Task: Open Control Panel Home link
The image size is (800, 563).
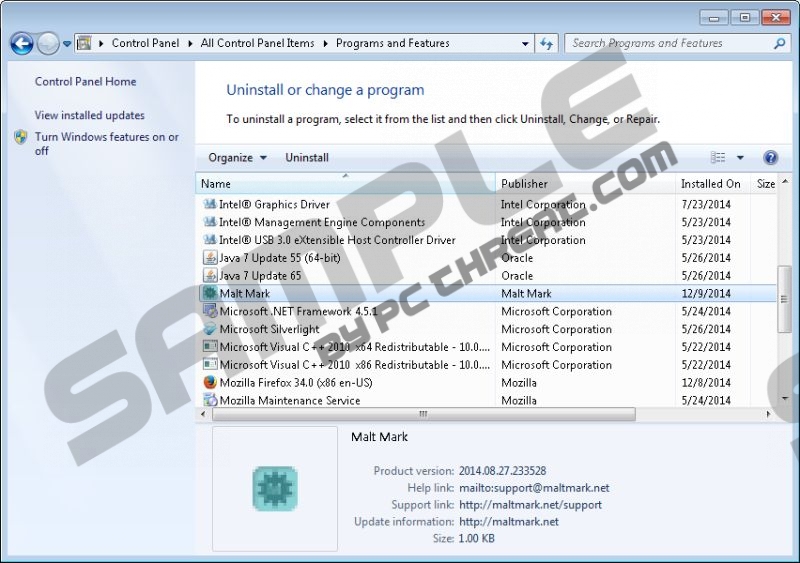Action: pos(85,82)
